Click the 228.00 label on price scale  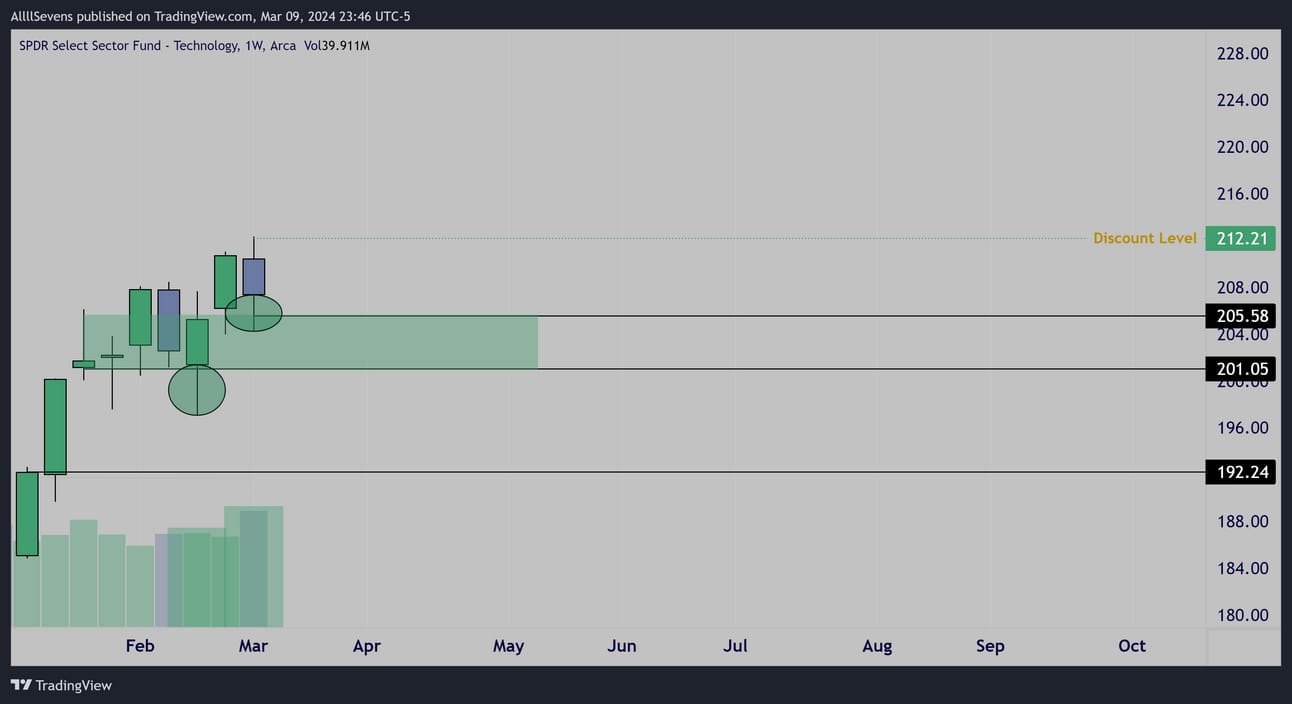click(x=1242, y=53)
